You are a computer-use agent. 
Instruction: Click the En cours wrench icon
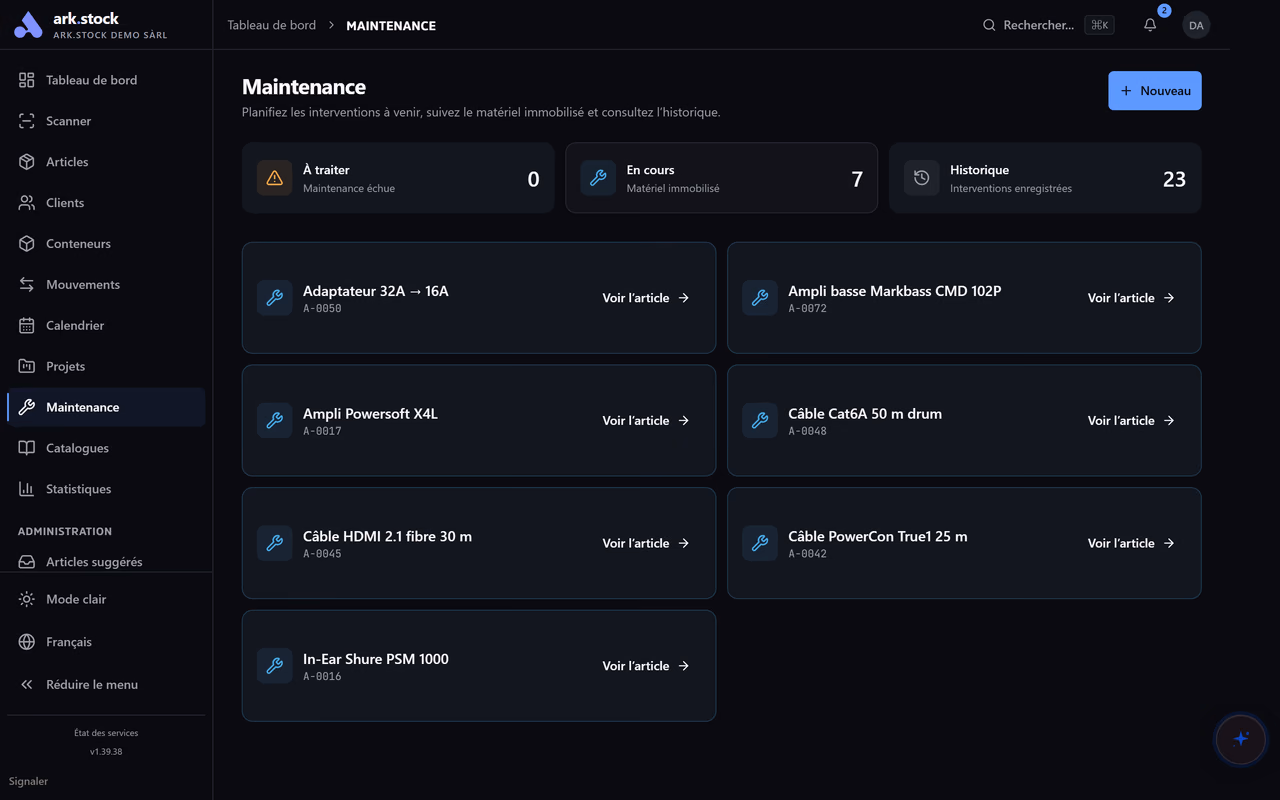(598, 178)
